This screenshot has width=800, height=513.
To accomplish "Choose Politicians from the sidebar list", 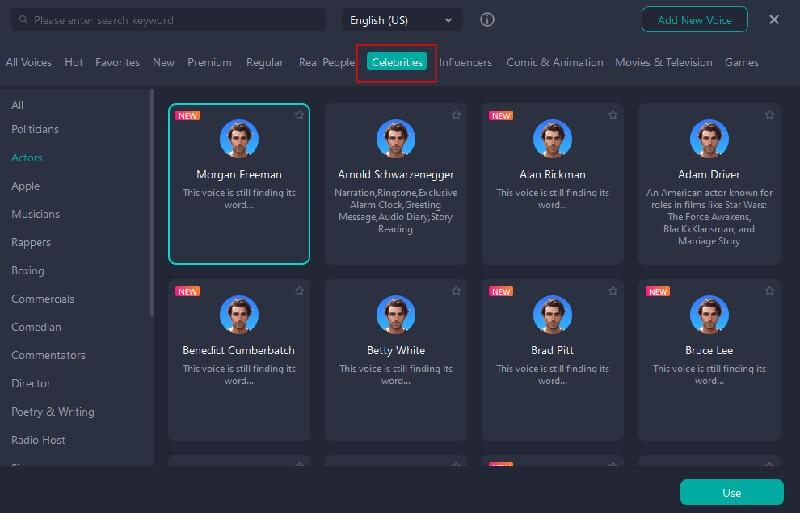I will pyautogui.click(x=35, y=129).
